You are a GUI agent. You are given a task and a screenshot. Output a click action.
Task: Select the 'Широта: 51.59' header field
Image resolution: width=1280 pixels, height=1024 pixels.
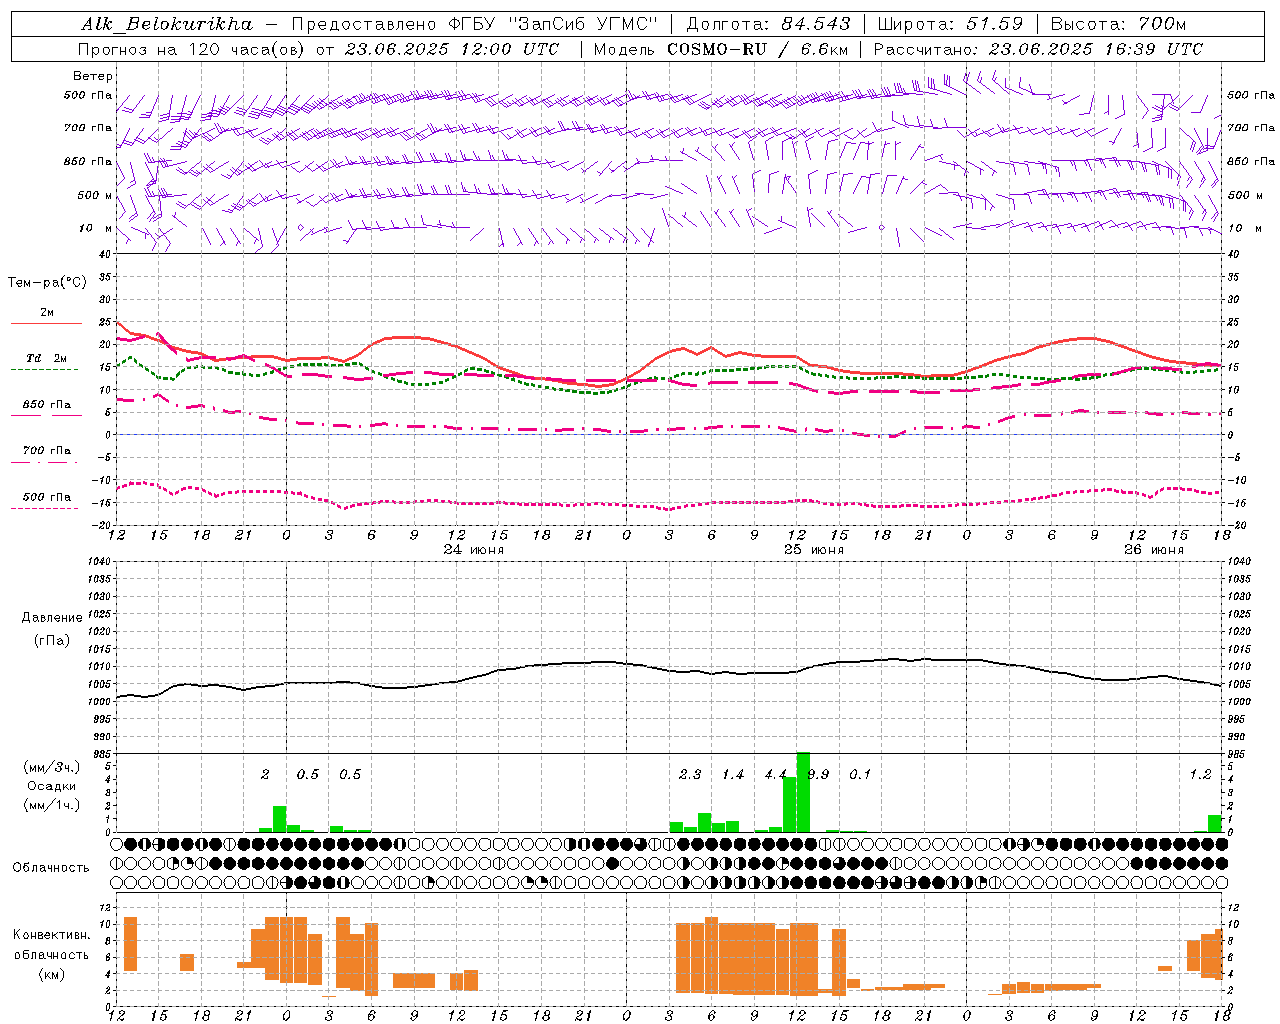pyautogui.click(x=950, y=23)
